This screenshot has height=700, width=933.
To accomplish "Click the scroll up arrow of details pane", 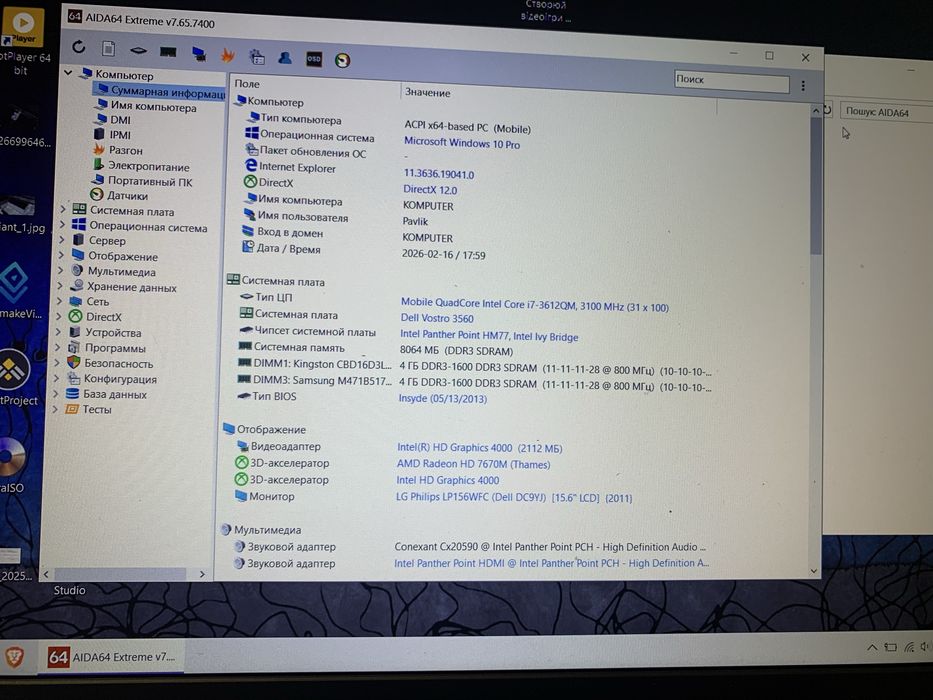I will (x=815, y=111).
